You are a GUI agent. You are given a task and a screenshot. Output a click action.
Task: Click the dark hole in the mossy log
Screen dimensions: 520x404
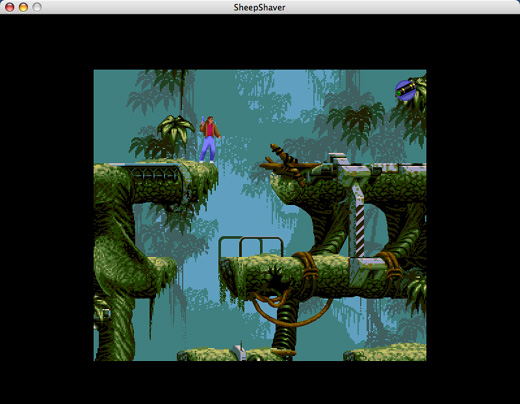point(276,279)
